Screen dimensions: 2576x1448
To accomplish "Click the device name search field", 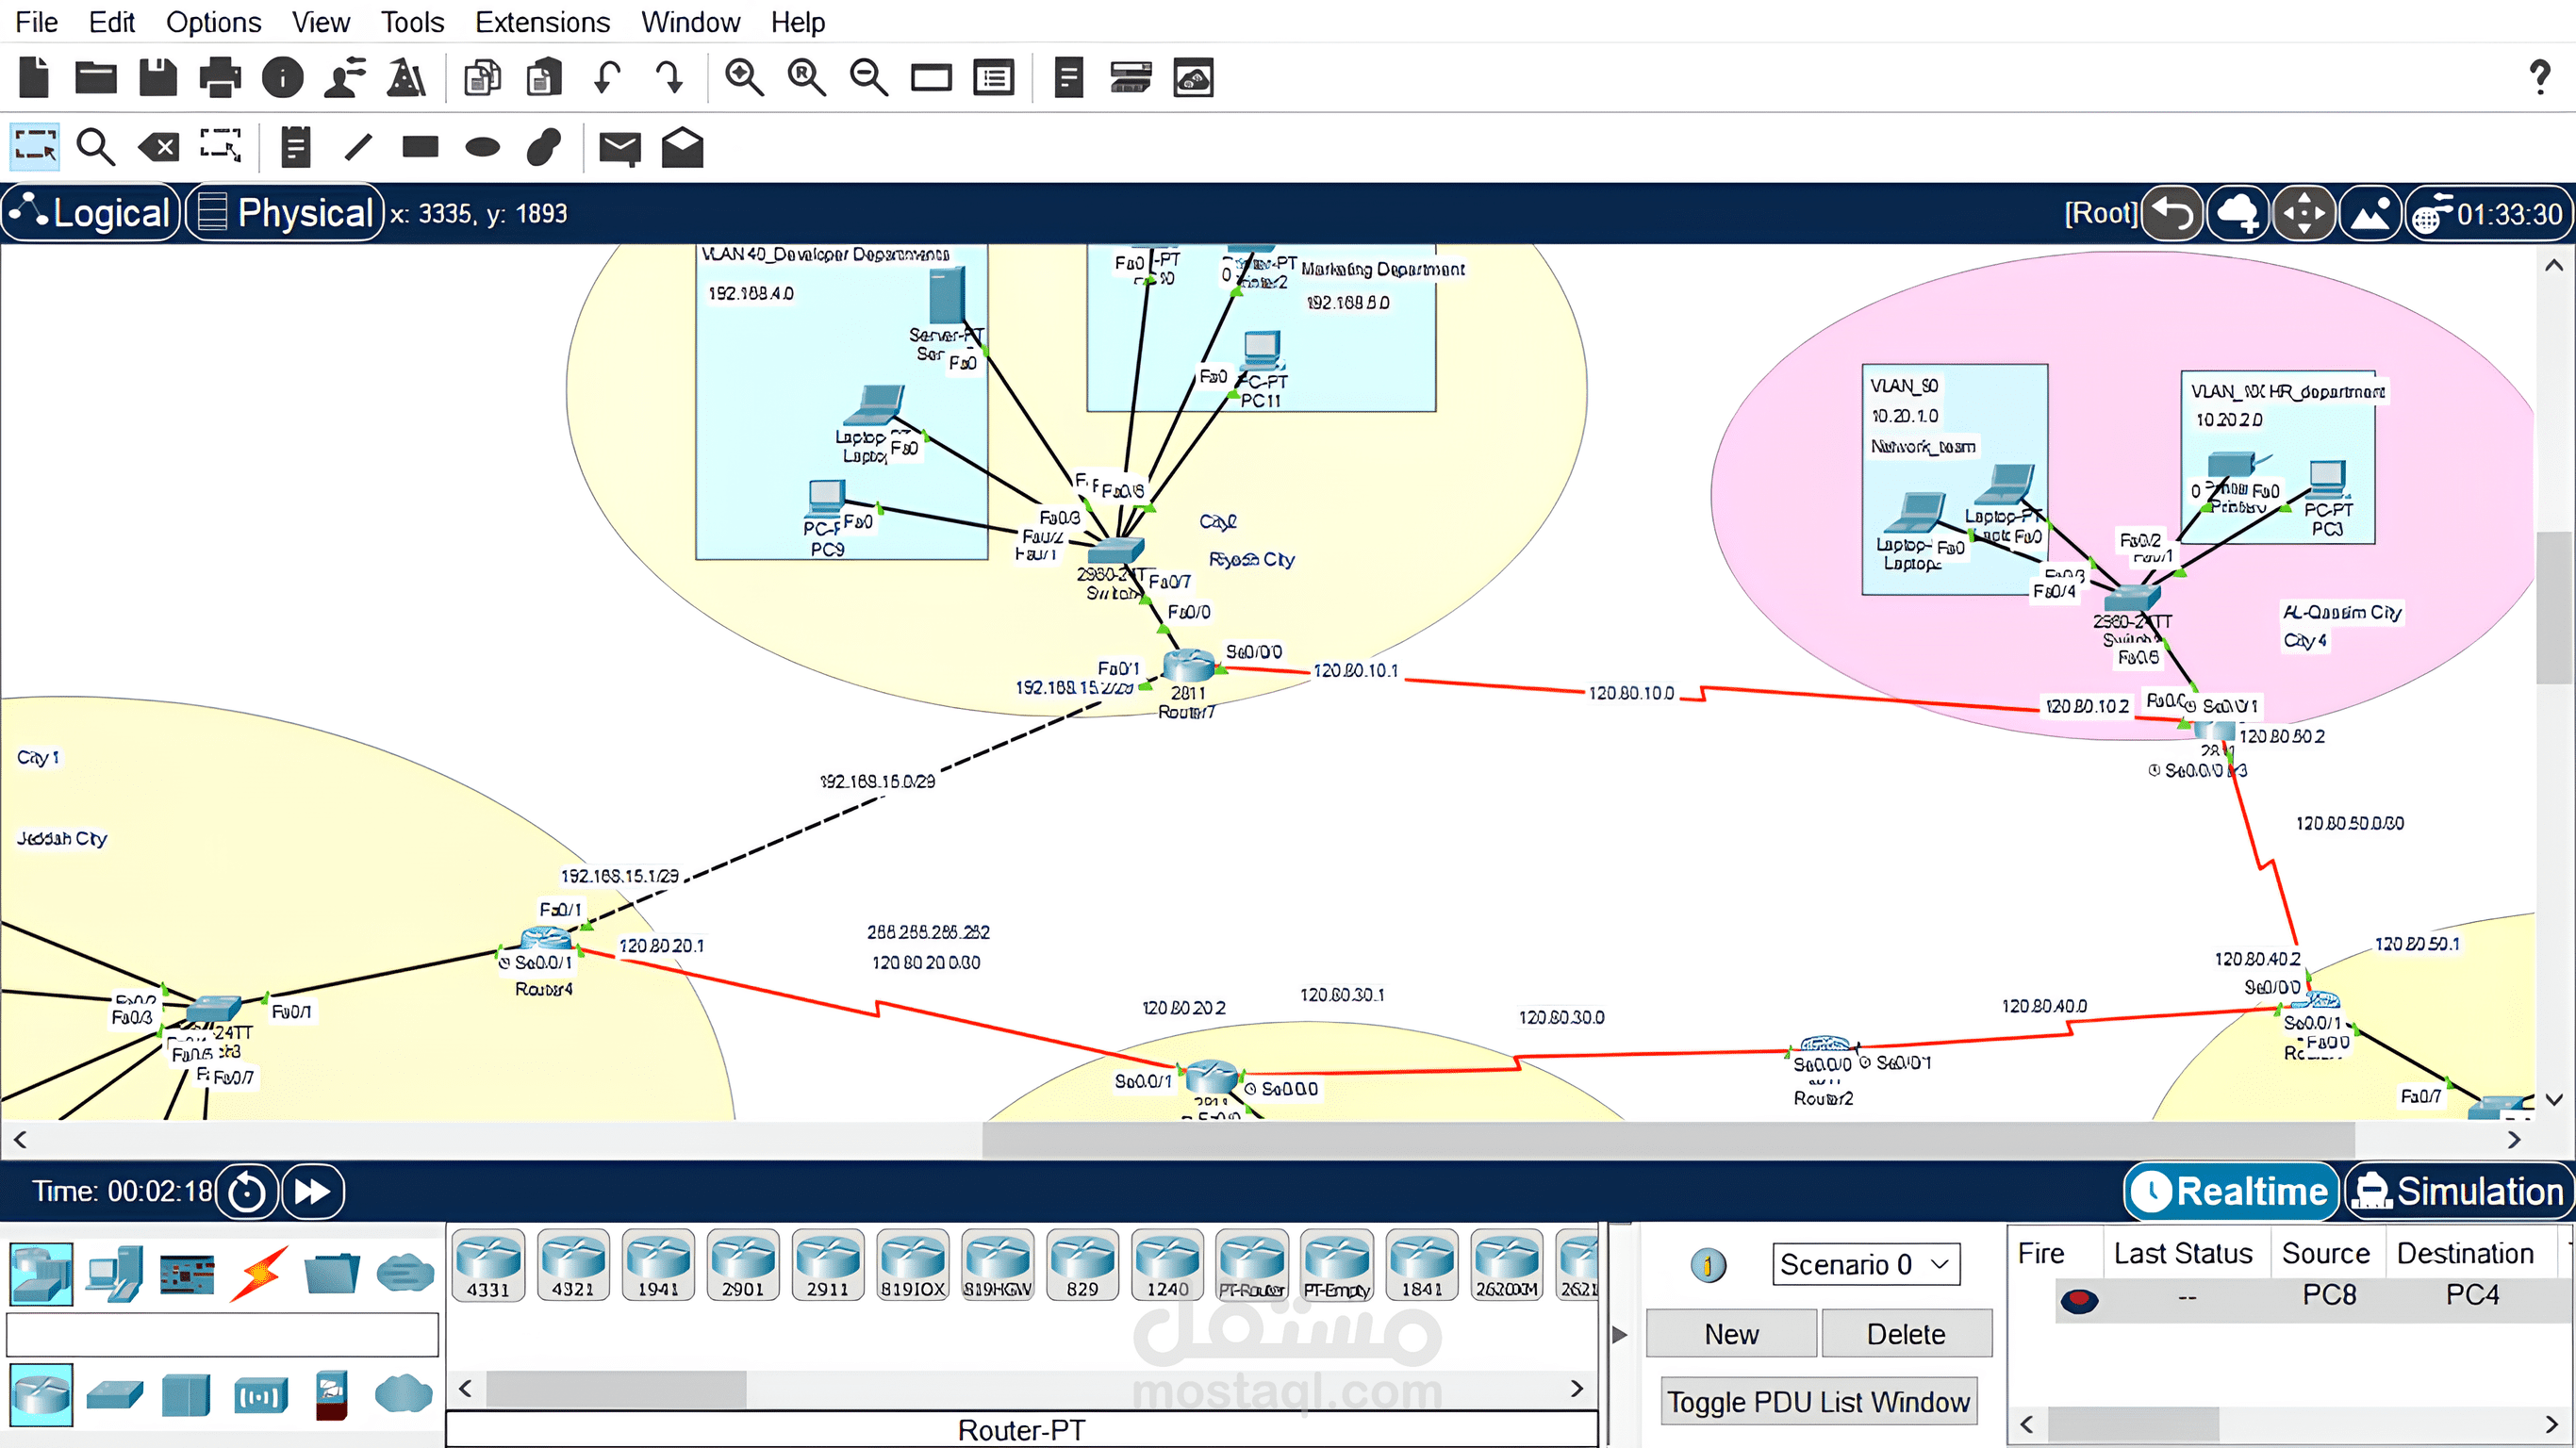I will tap(222, 1334).
